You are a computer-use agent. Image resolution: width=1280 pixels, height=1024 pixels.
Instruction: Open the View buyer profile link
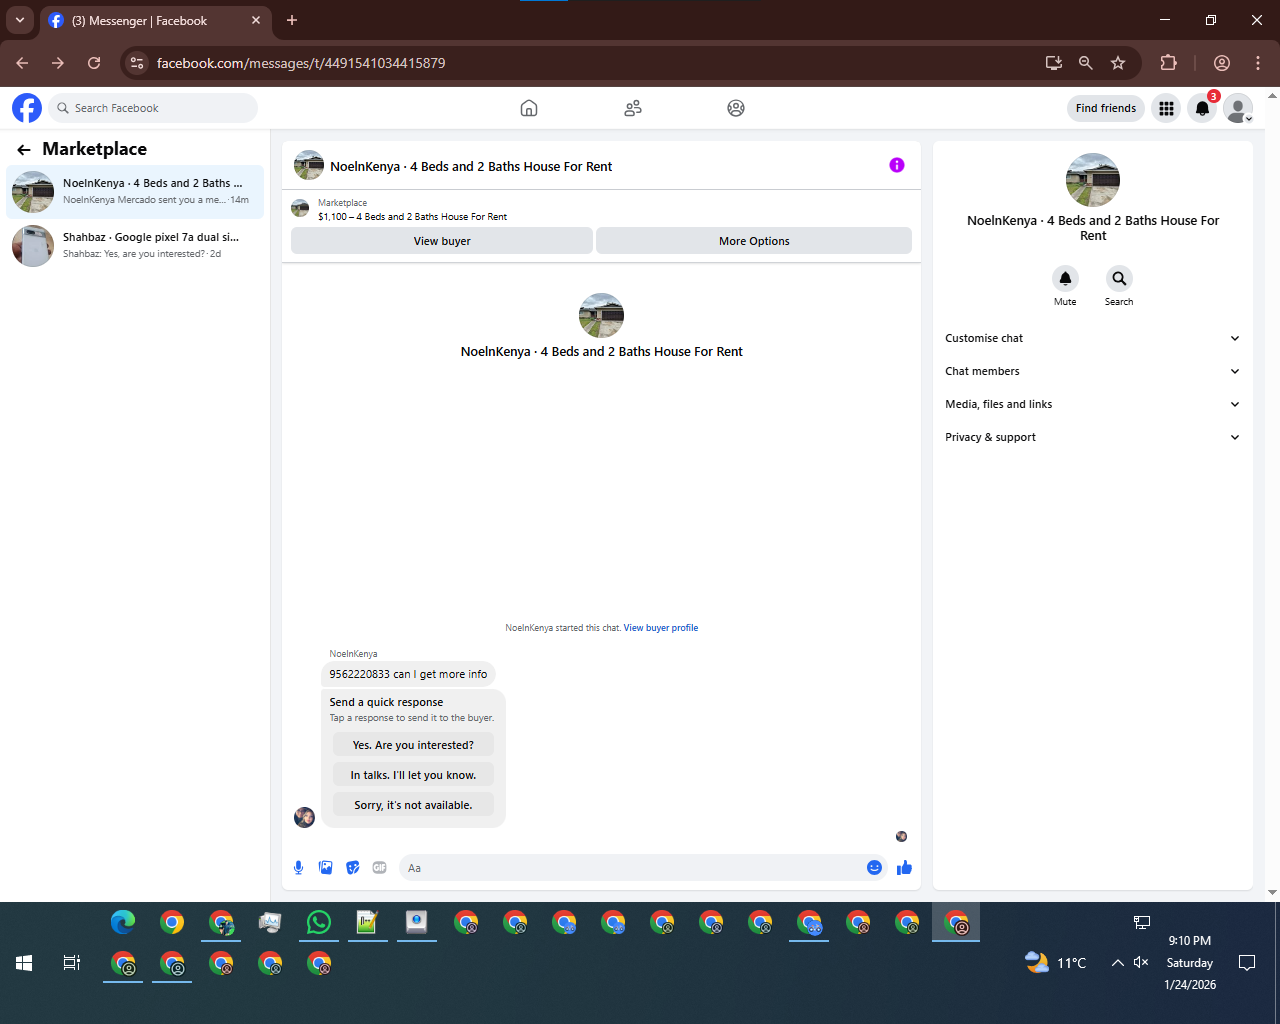(x=661, y=628)
